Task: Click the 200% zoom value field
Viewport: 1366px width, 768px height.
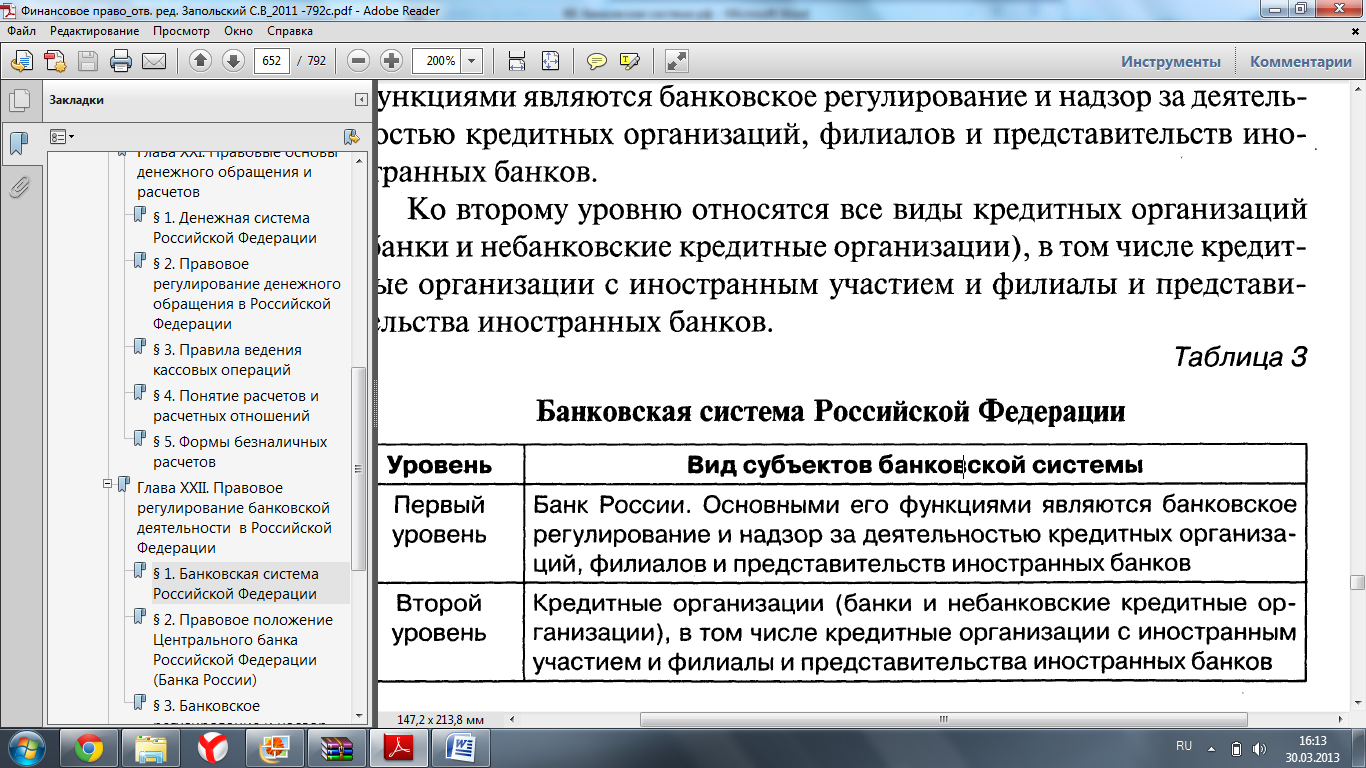Action: tap(437, 61)
